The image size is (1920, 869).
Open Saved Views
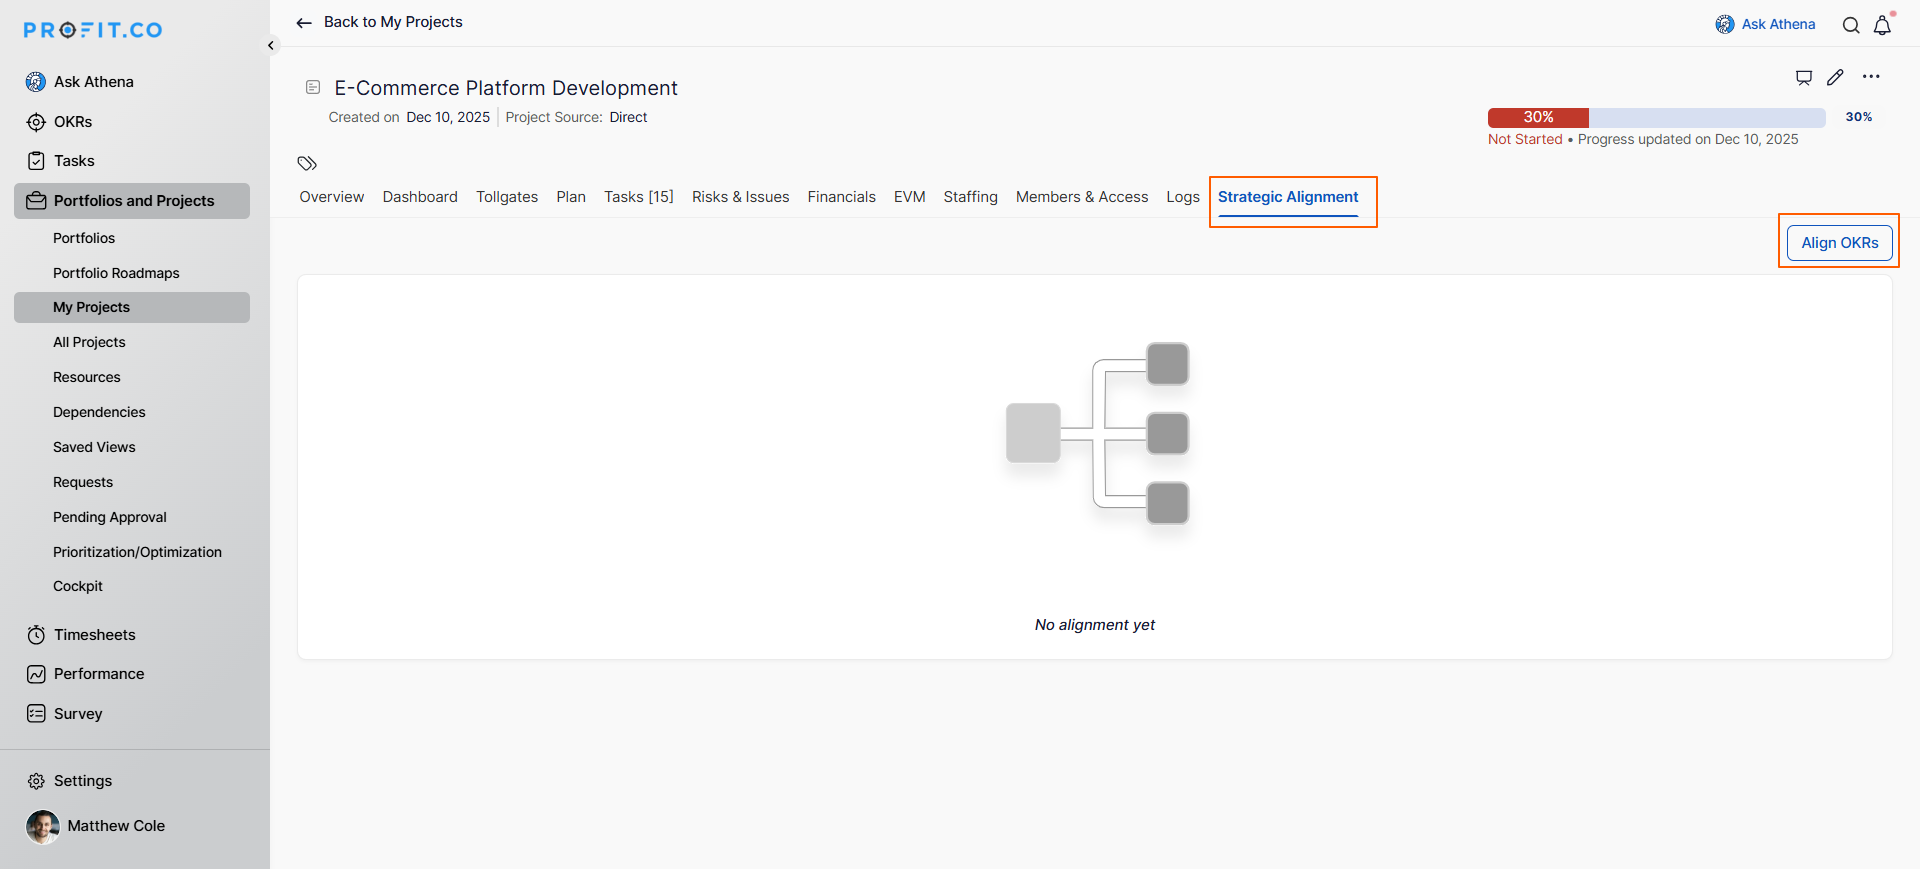(94, 447)
